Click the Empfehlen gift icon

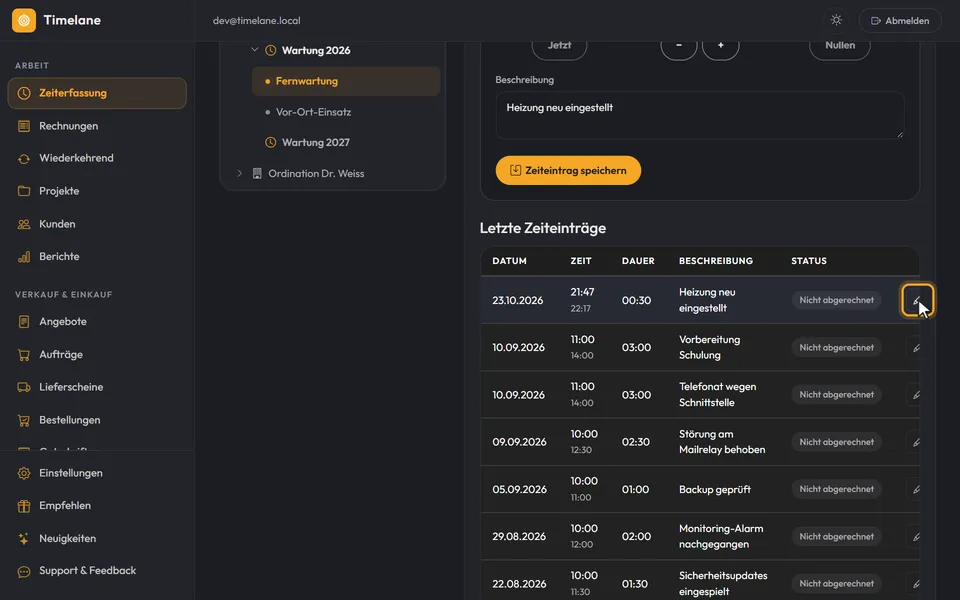click(x=24, y=506)
